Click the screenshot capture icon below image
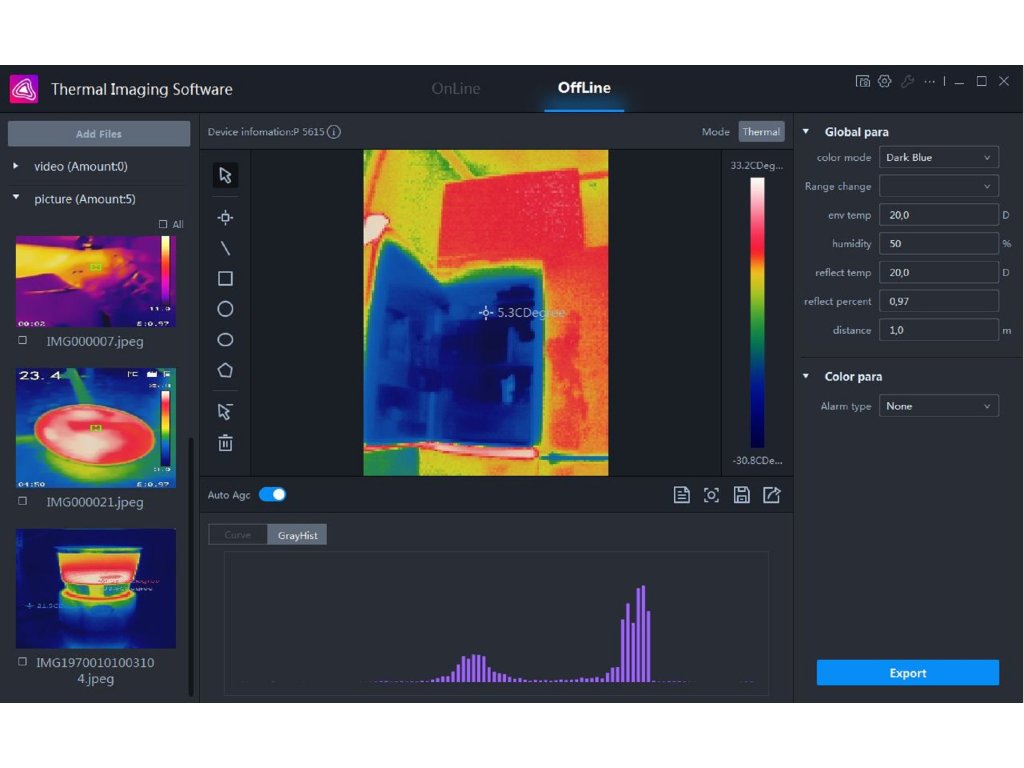Viewport: 1024px width, 768px height. coord(711,495)
